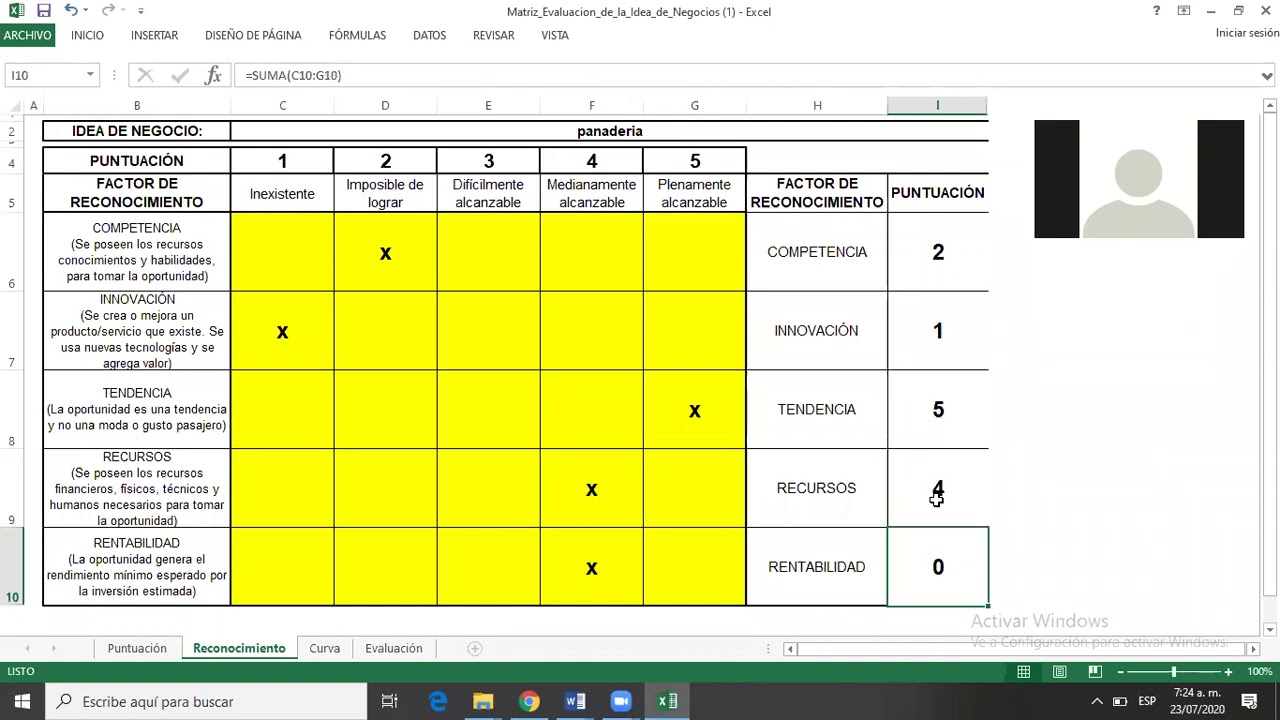Select RENTABILIDAD score cell showing 0
The image size is (1280, 720).
tap(937, 567)
